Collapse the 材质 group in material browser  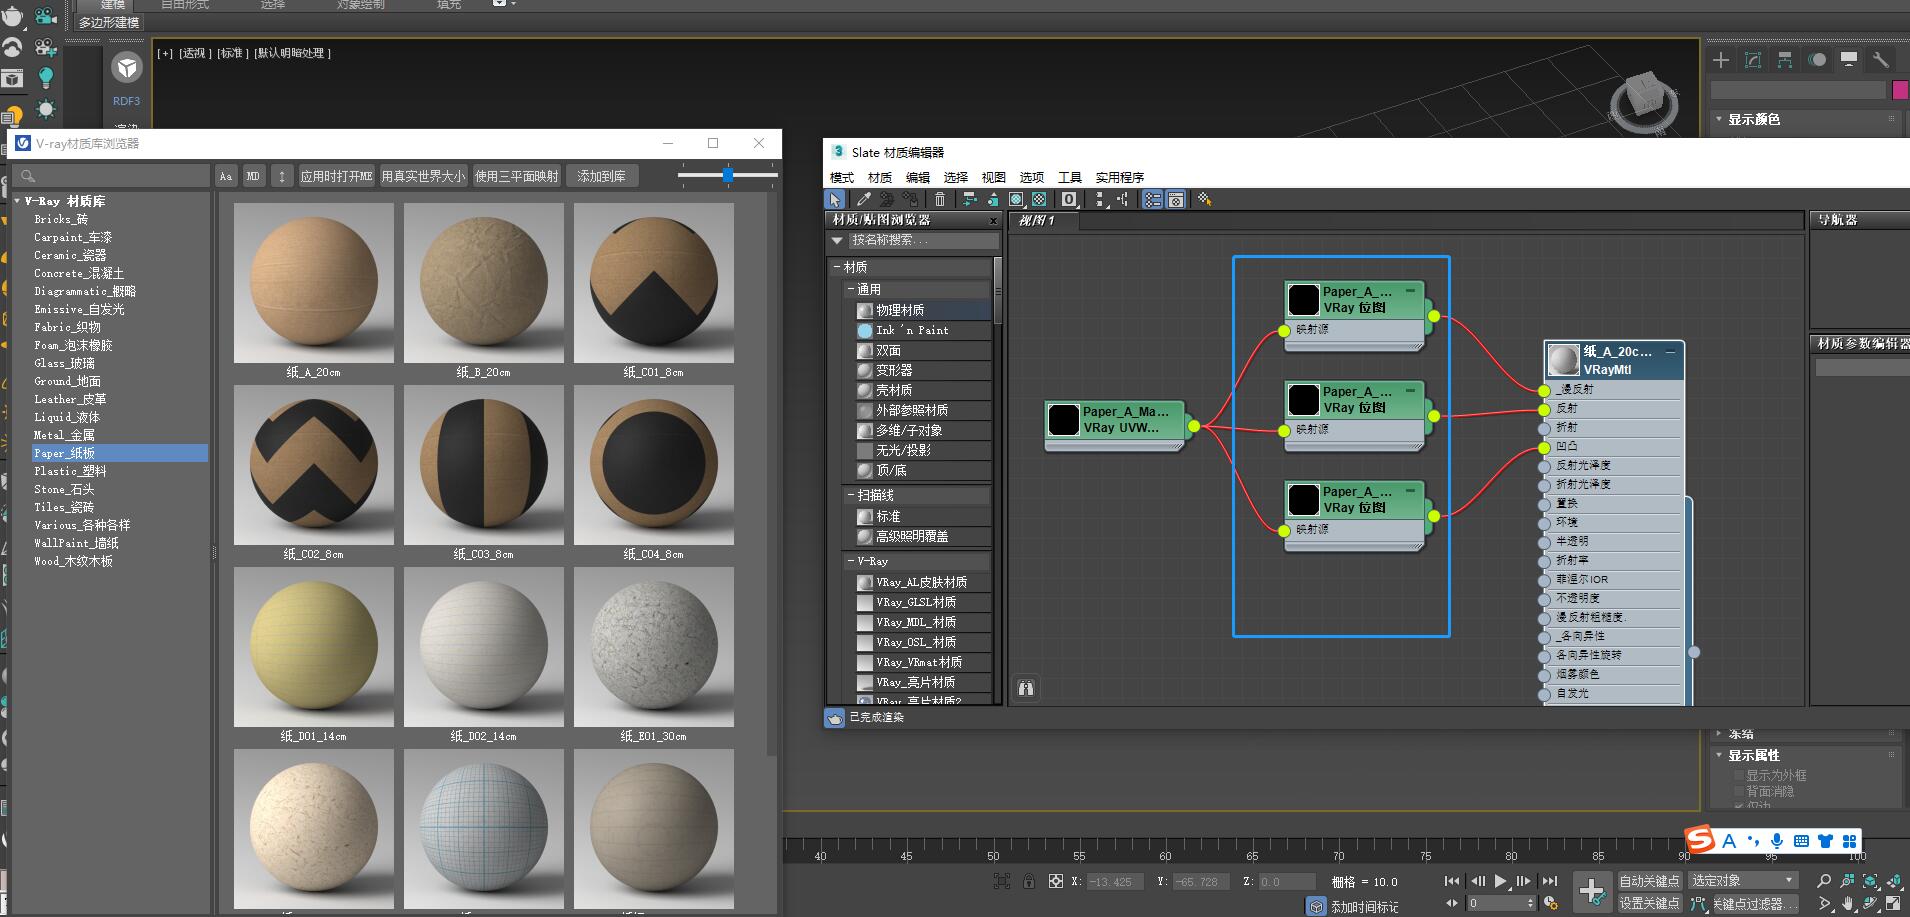(x=836, y=267)
